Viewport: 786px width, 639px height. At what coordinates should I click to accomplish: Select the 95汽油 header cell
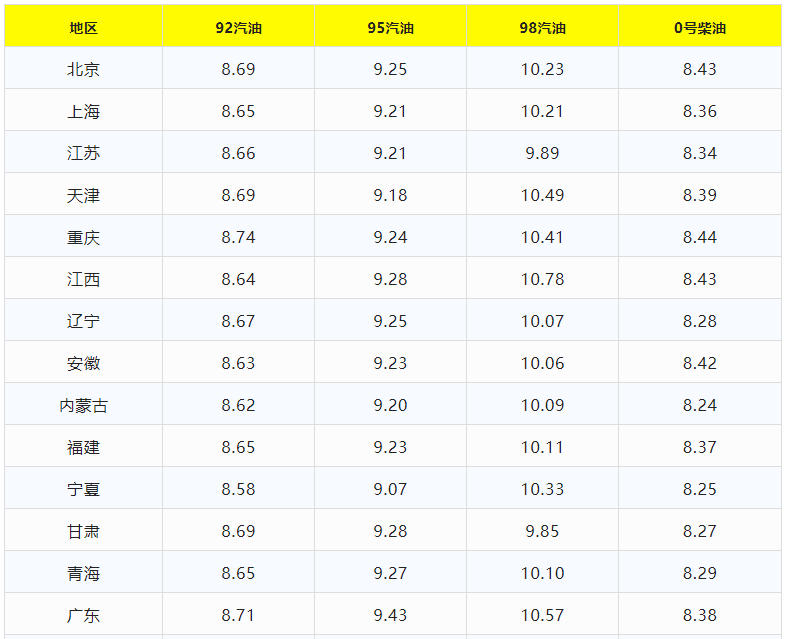[x=390, y=28]
